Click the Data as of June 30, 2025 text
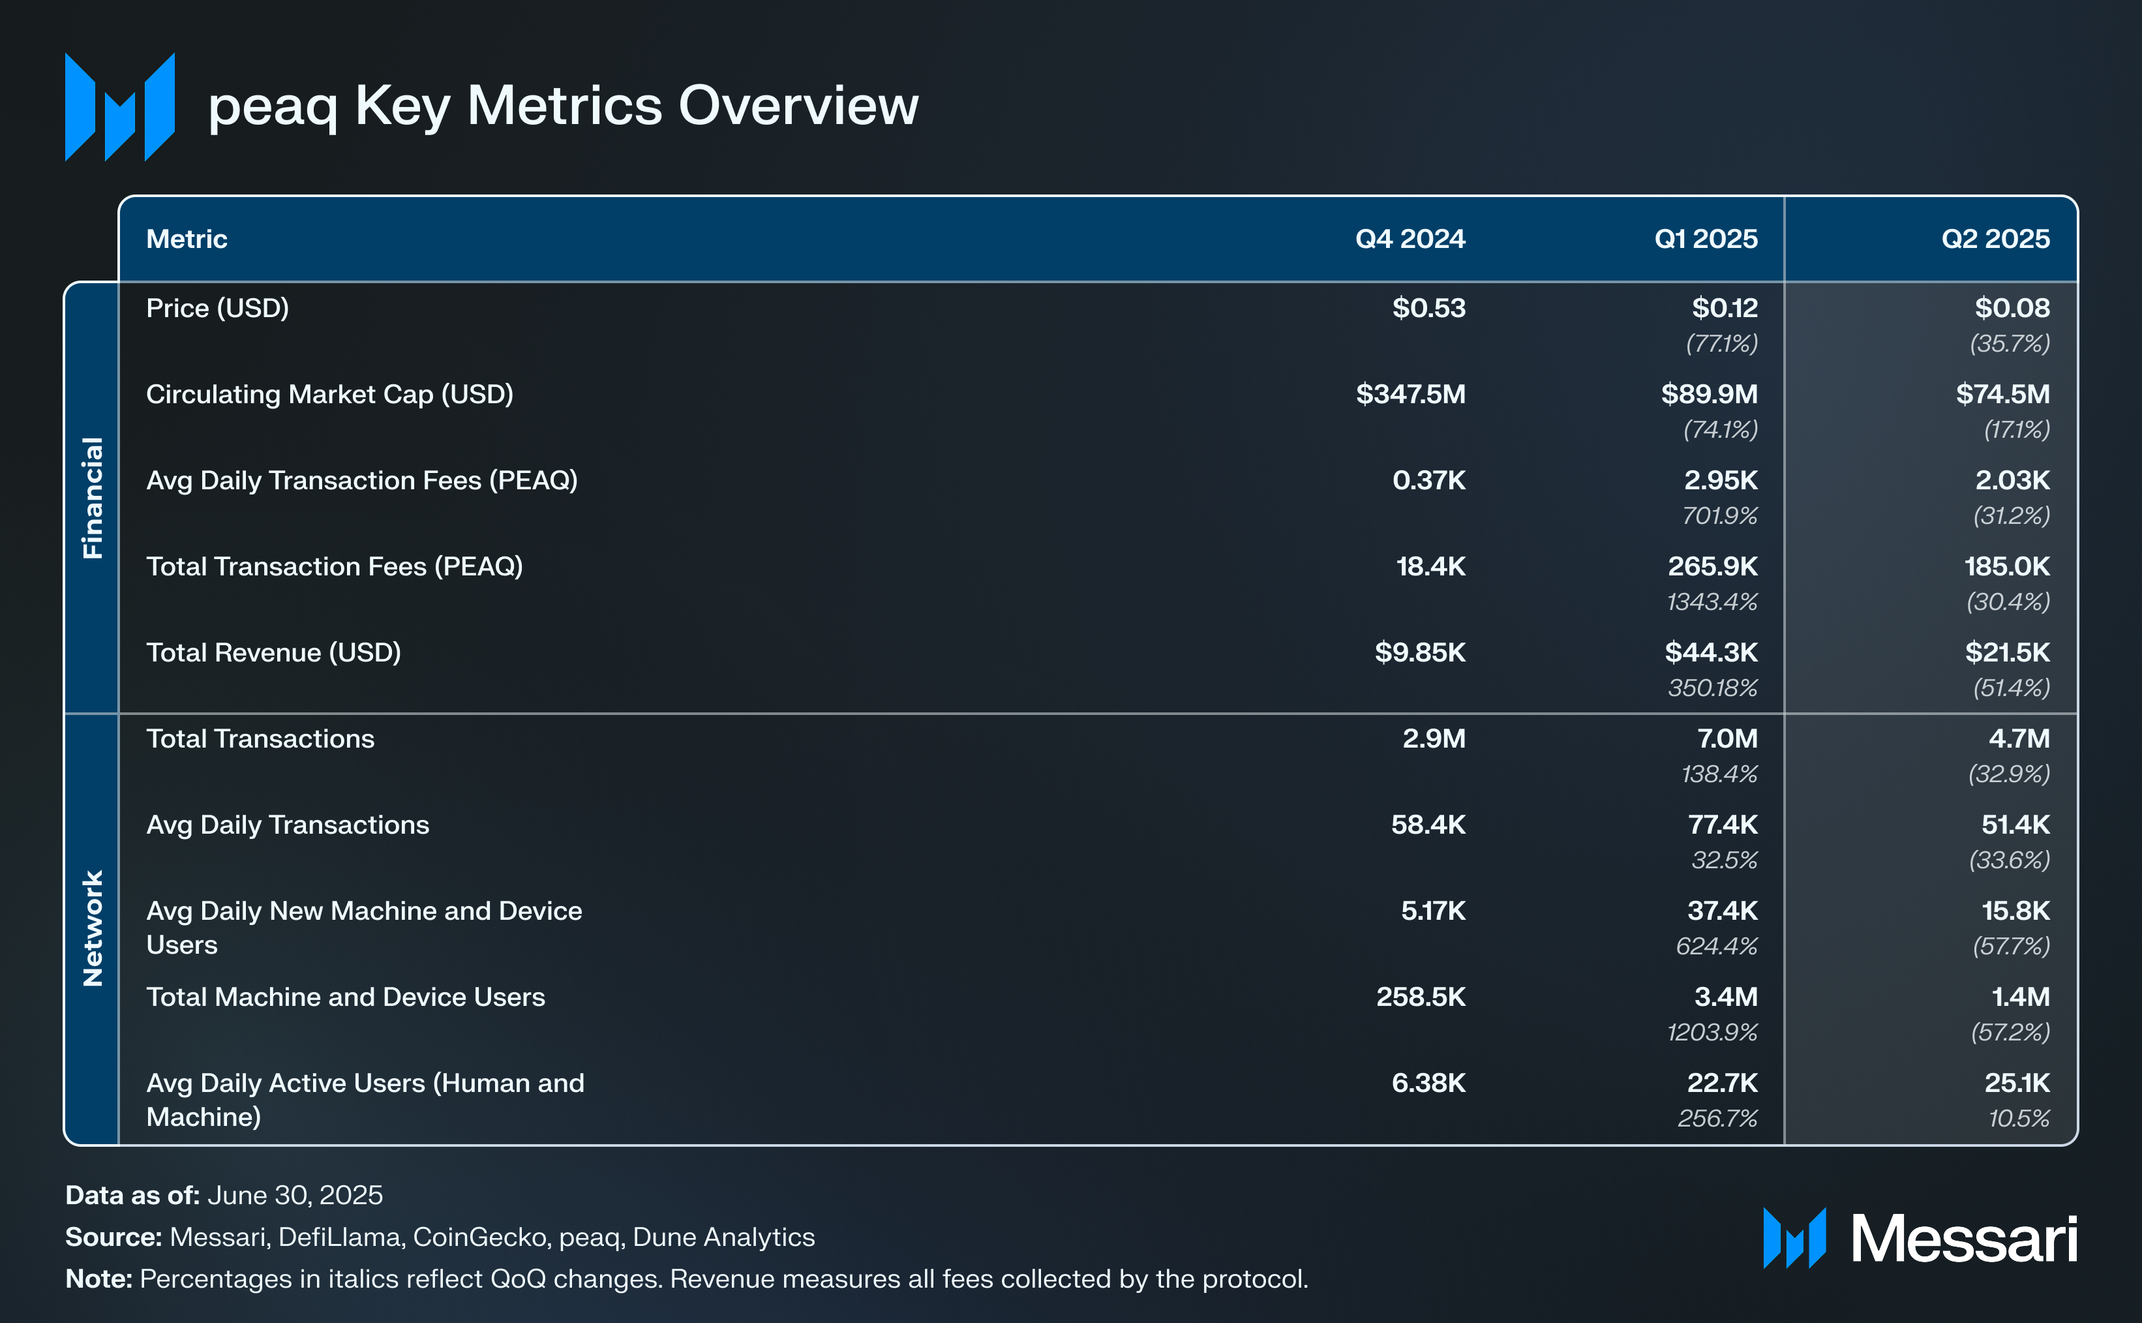Screen dimensions: 2142x1323 224,1195
